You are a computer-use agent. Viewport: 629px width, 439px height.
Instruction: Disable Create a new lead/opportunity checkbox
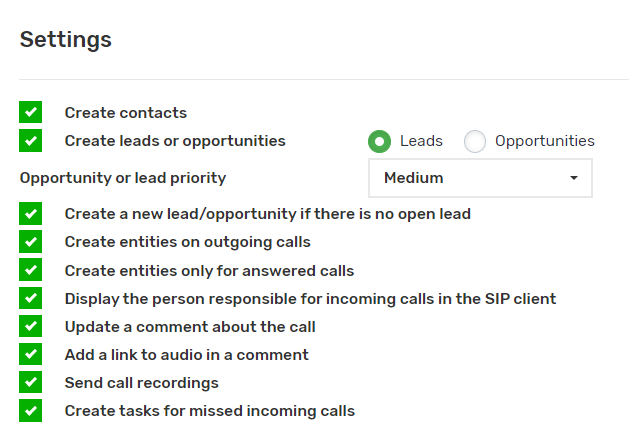[31, 214]
